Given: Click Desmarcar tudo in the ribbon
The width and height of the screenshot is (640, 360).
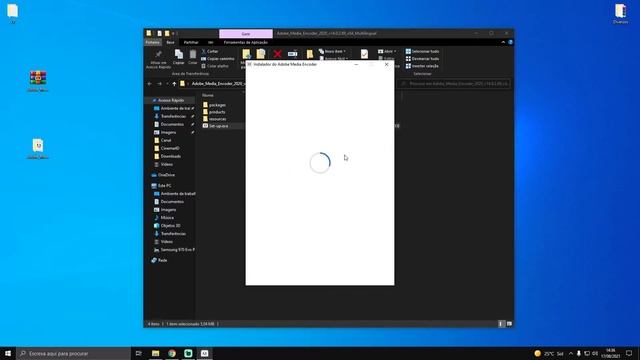Looking at the screenshot, I should 422,59.
